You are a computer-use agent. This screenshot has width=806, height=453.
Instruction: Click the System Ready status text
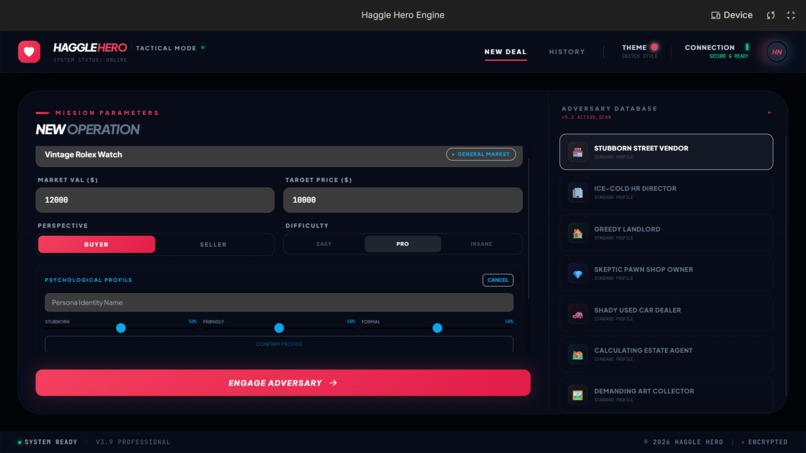click(x=51, y=442)
